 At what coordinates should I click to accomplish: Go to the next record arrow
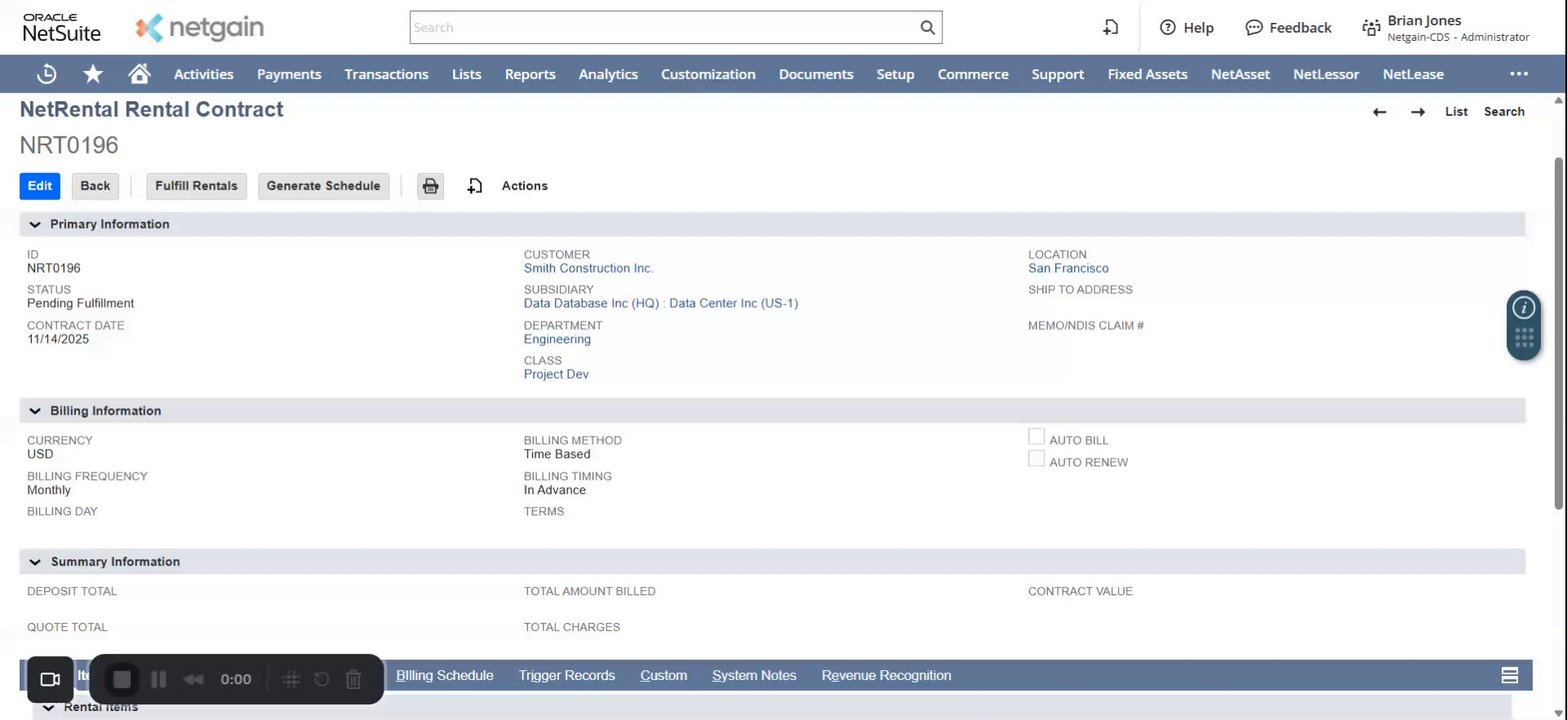pyautogui.click(x=1418, y=112)
